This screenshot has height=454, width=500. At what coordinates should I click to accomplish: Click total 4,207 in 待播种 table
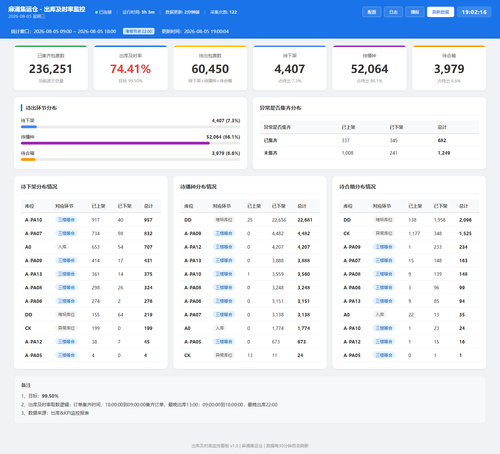coord(304,247)
